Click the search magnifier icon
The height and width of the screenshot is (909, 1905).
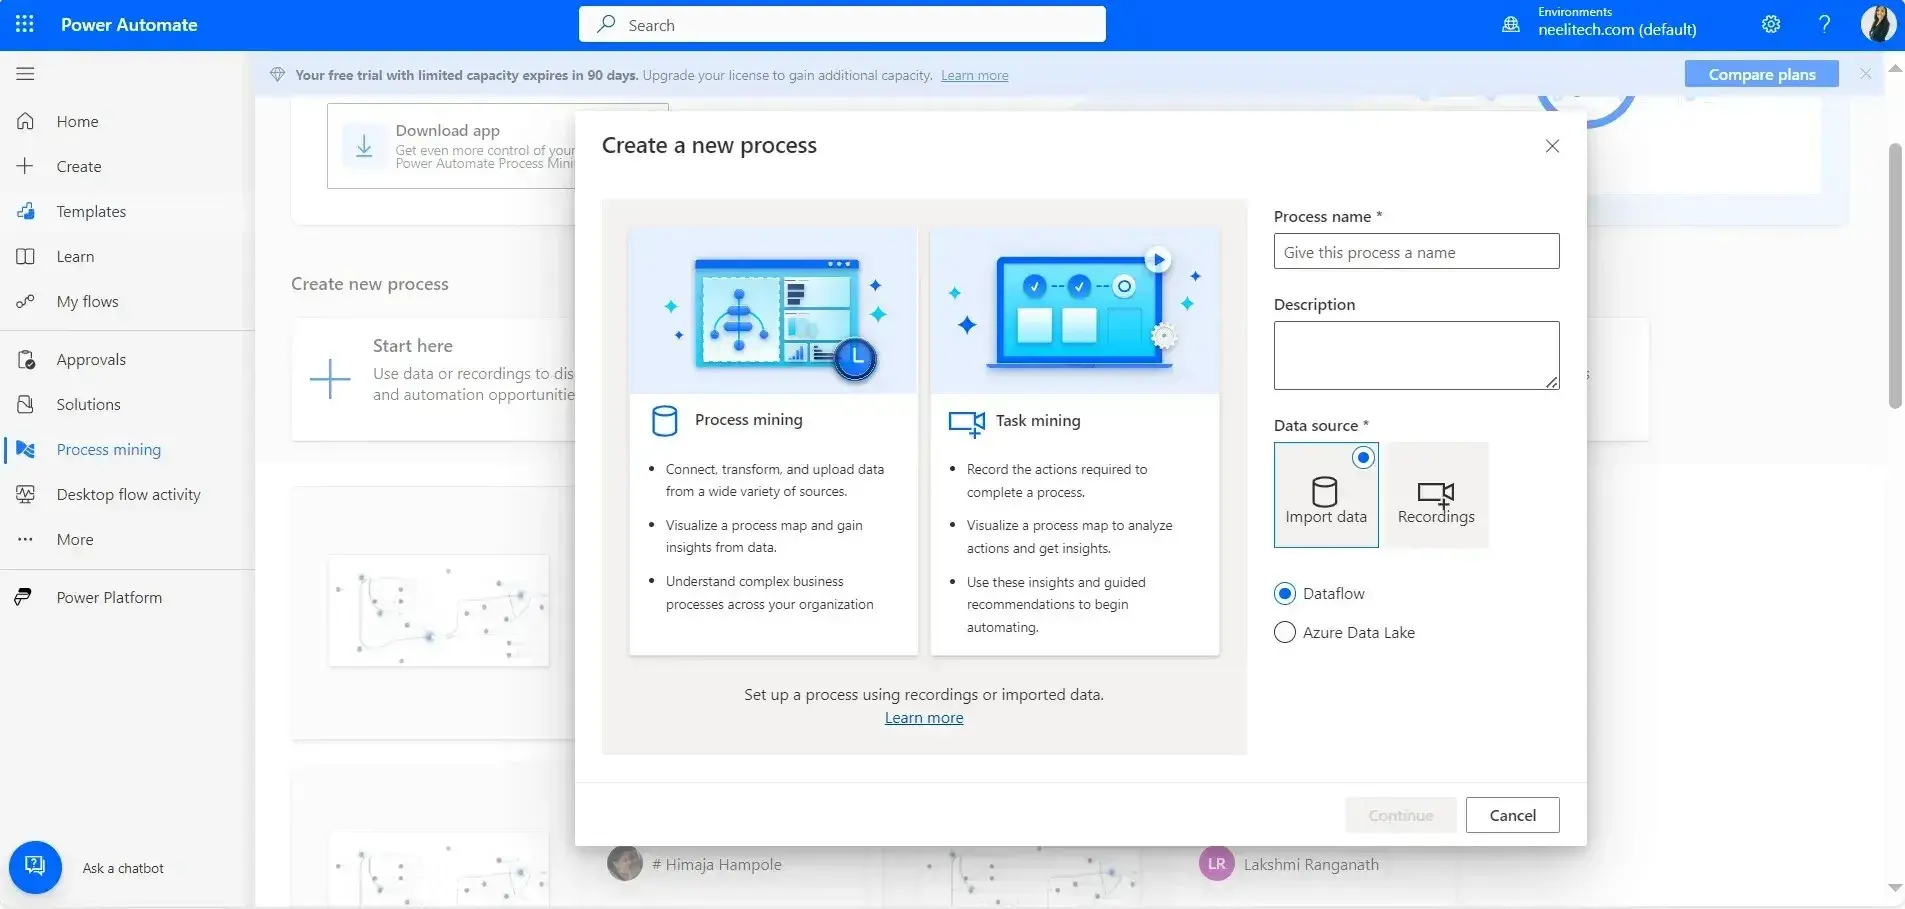click(606, 24)
